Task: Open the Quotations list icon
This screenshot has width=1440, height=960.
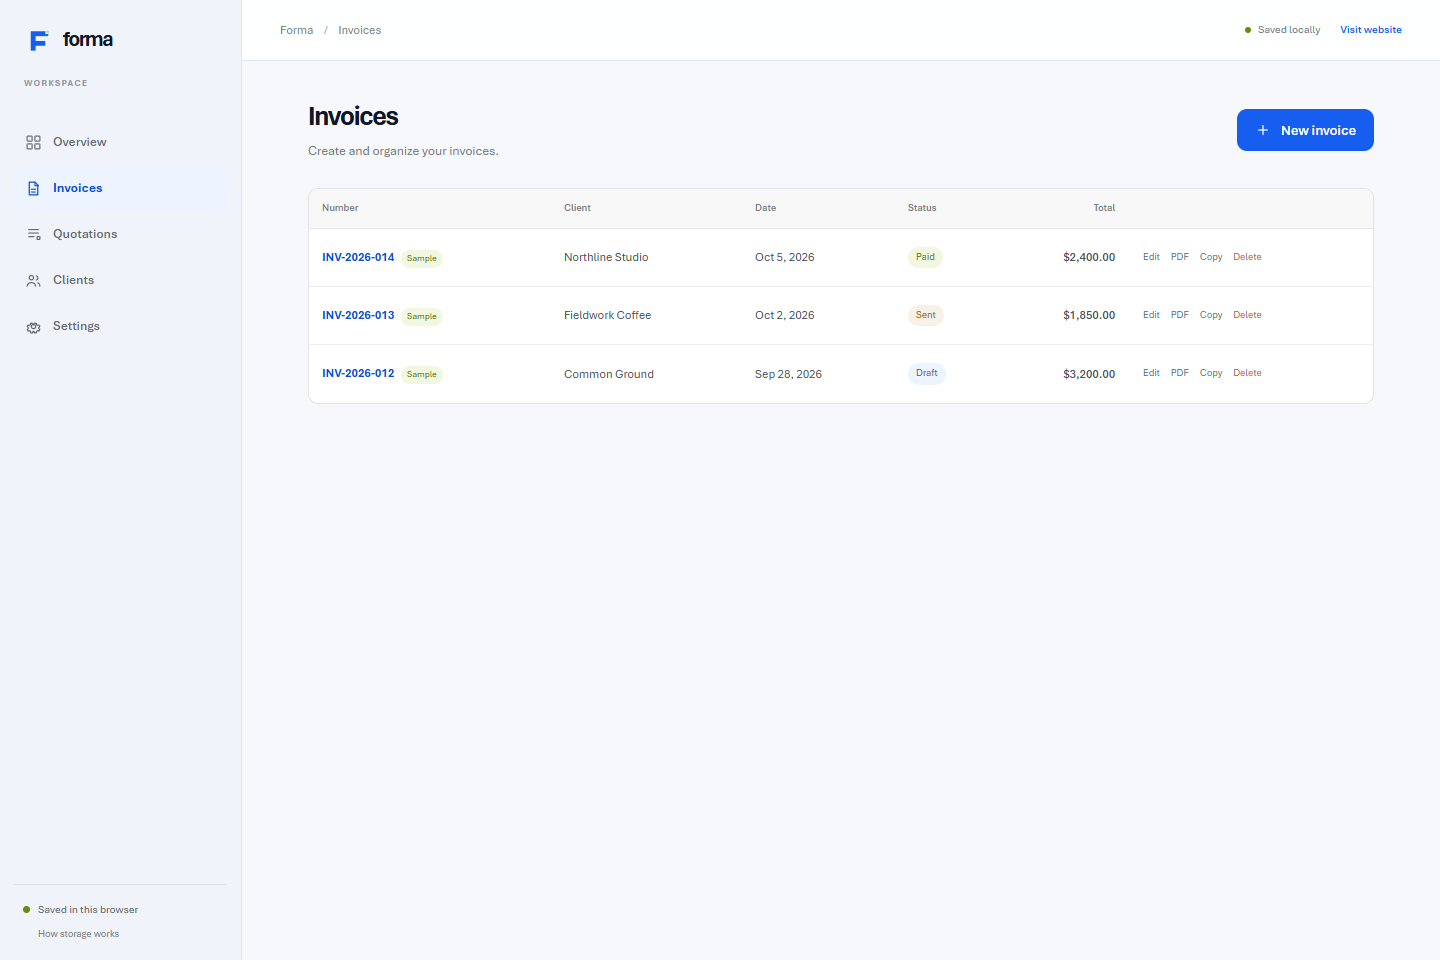Action: tap(33, 234)
